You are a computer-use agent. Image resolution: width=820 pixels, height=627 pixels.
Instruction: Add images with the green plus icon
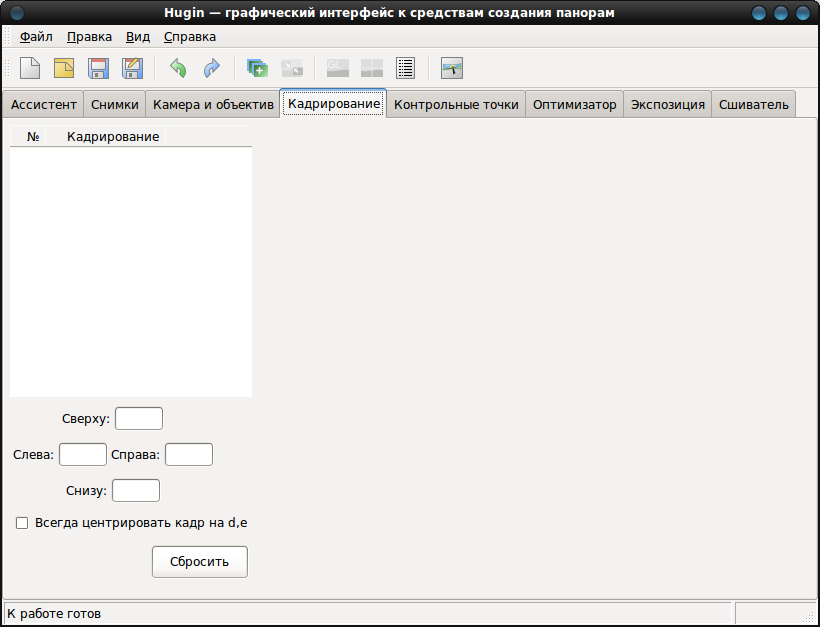pyautogui.click(x=257, y=68)
